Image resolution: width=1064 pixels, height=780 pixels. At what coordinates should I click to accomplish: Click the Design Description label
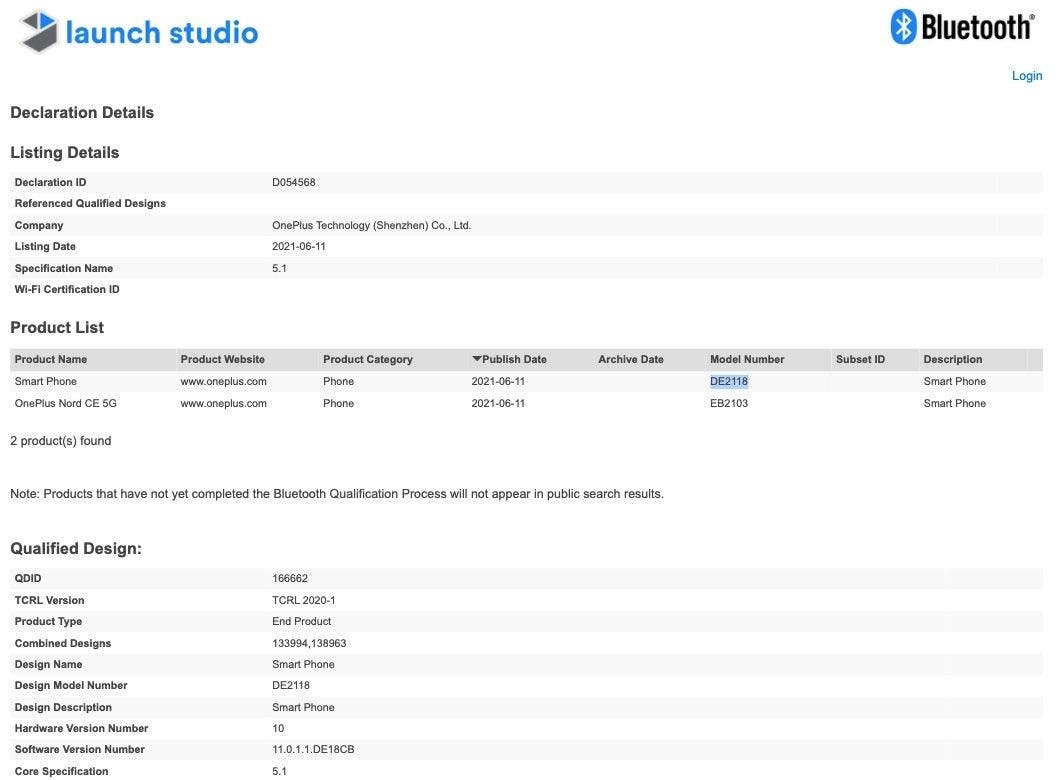63,707
